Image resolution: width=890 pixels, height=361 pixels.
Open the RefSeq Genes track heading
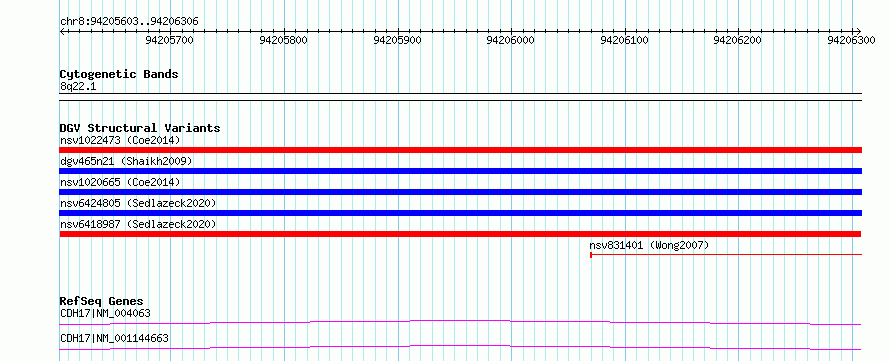(102, 301)
